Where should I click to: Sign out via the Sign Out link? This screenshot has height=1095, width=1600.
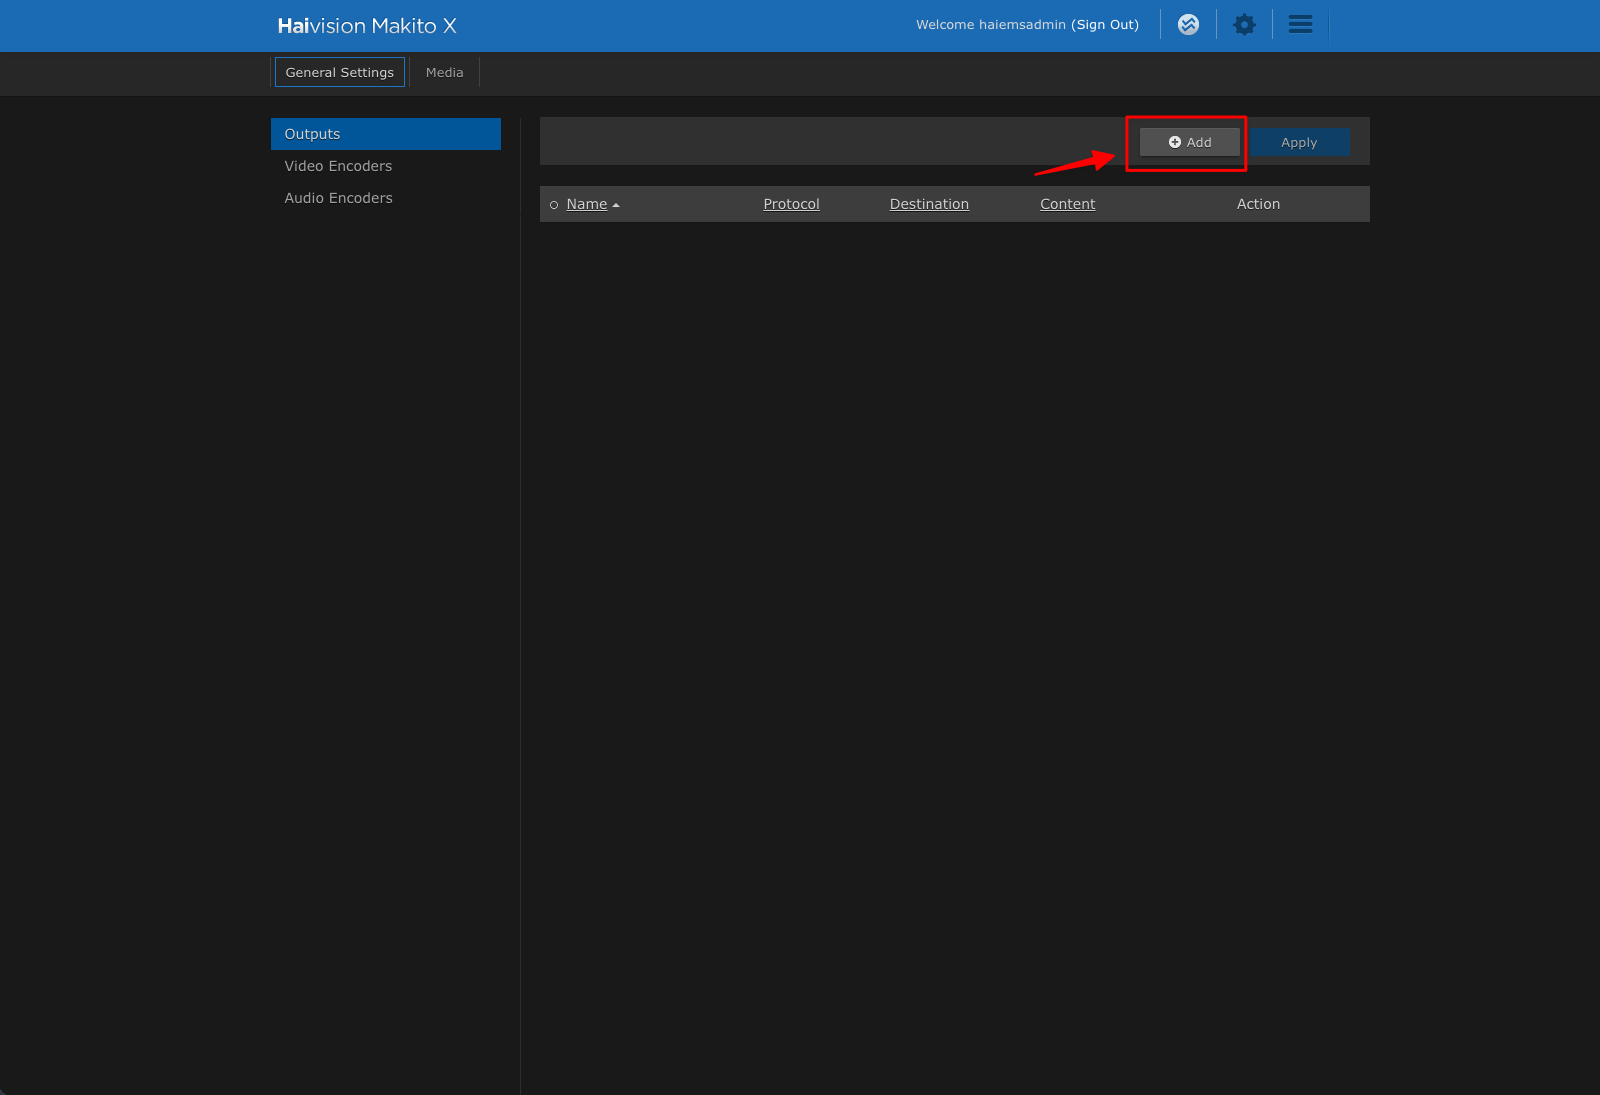coord(1105,25)
